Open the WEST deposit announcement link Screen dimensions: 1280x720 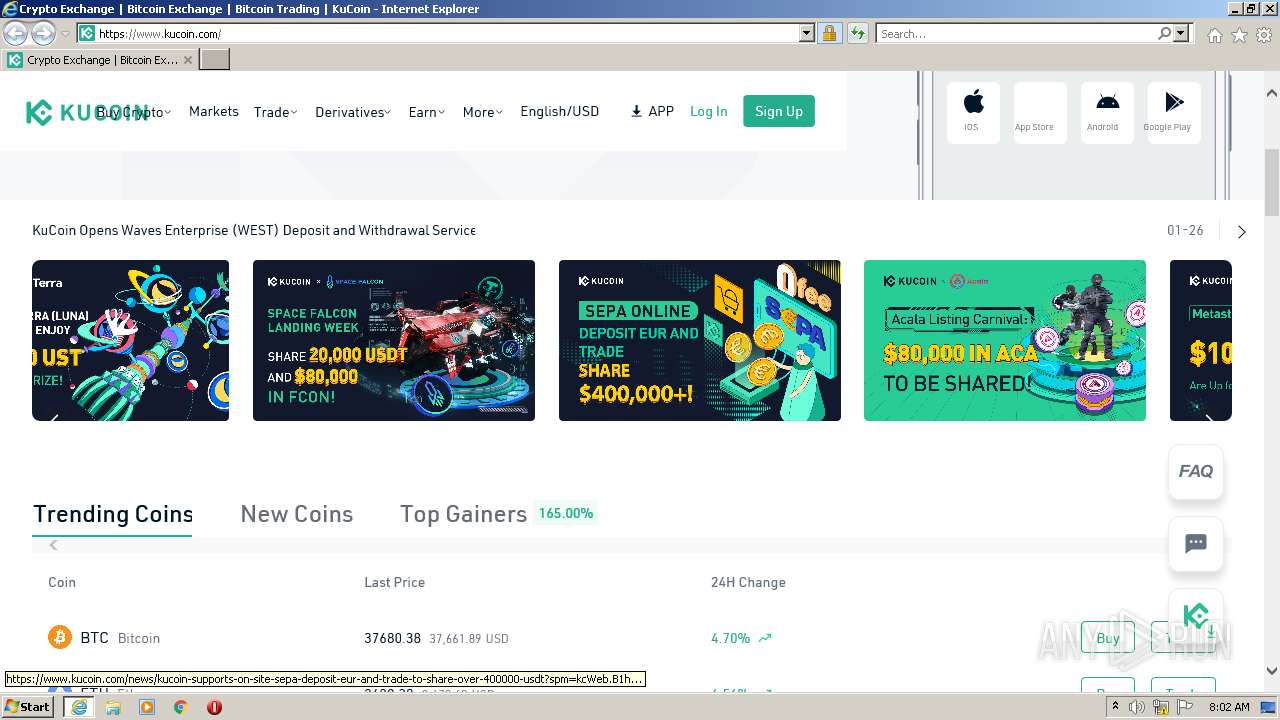[254, 230]
